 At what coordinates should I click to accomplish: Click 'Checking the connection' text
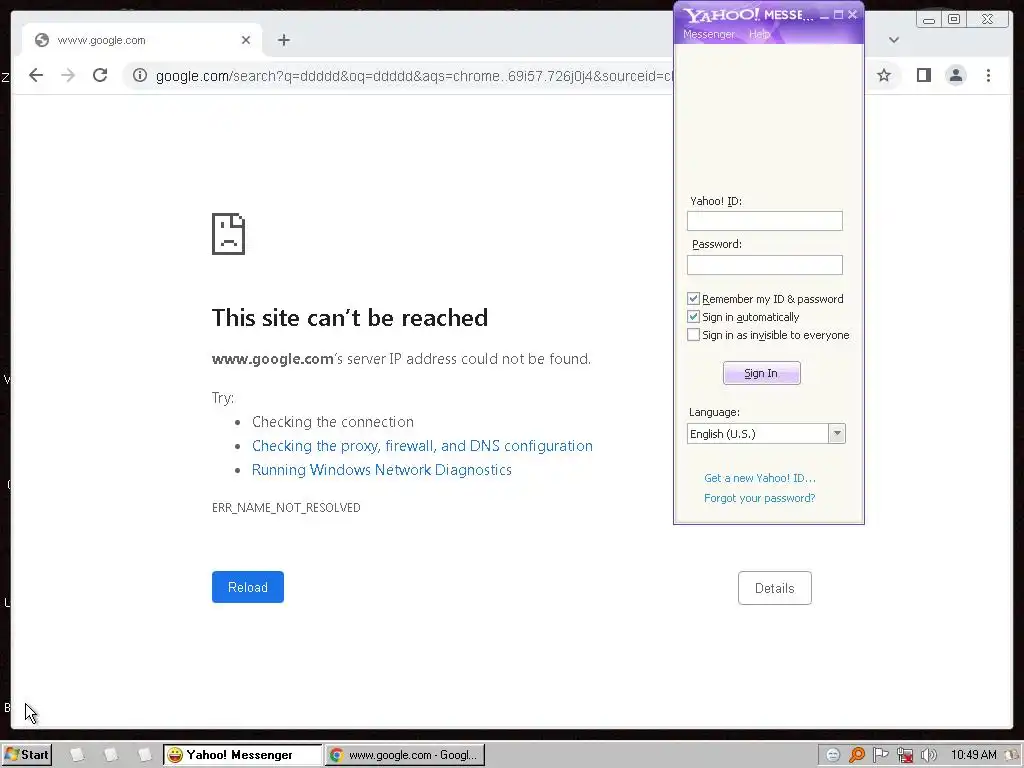333,422
